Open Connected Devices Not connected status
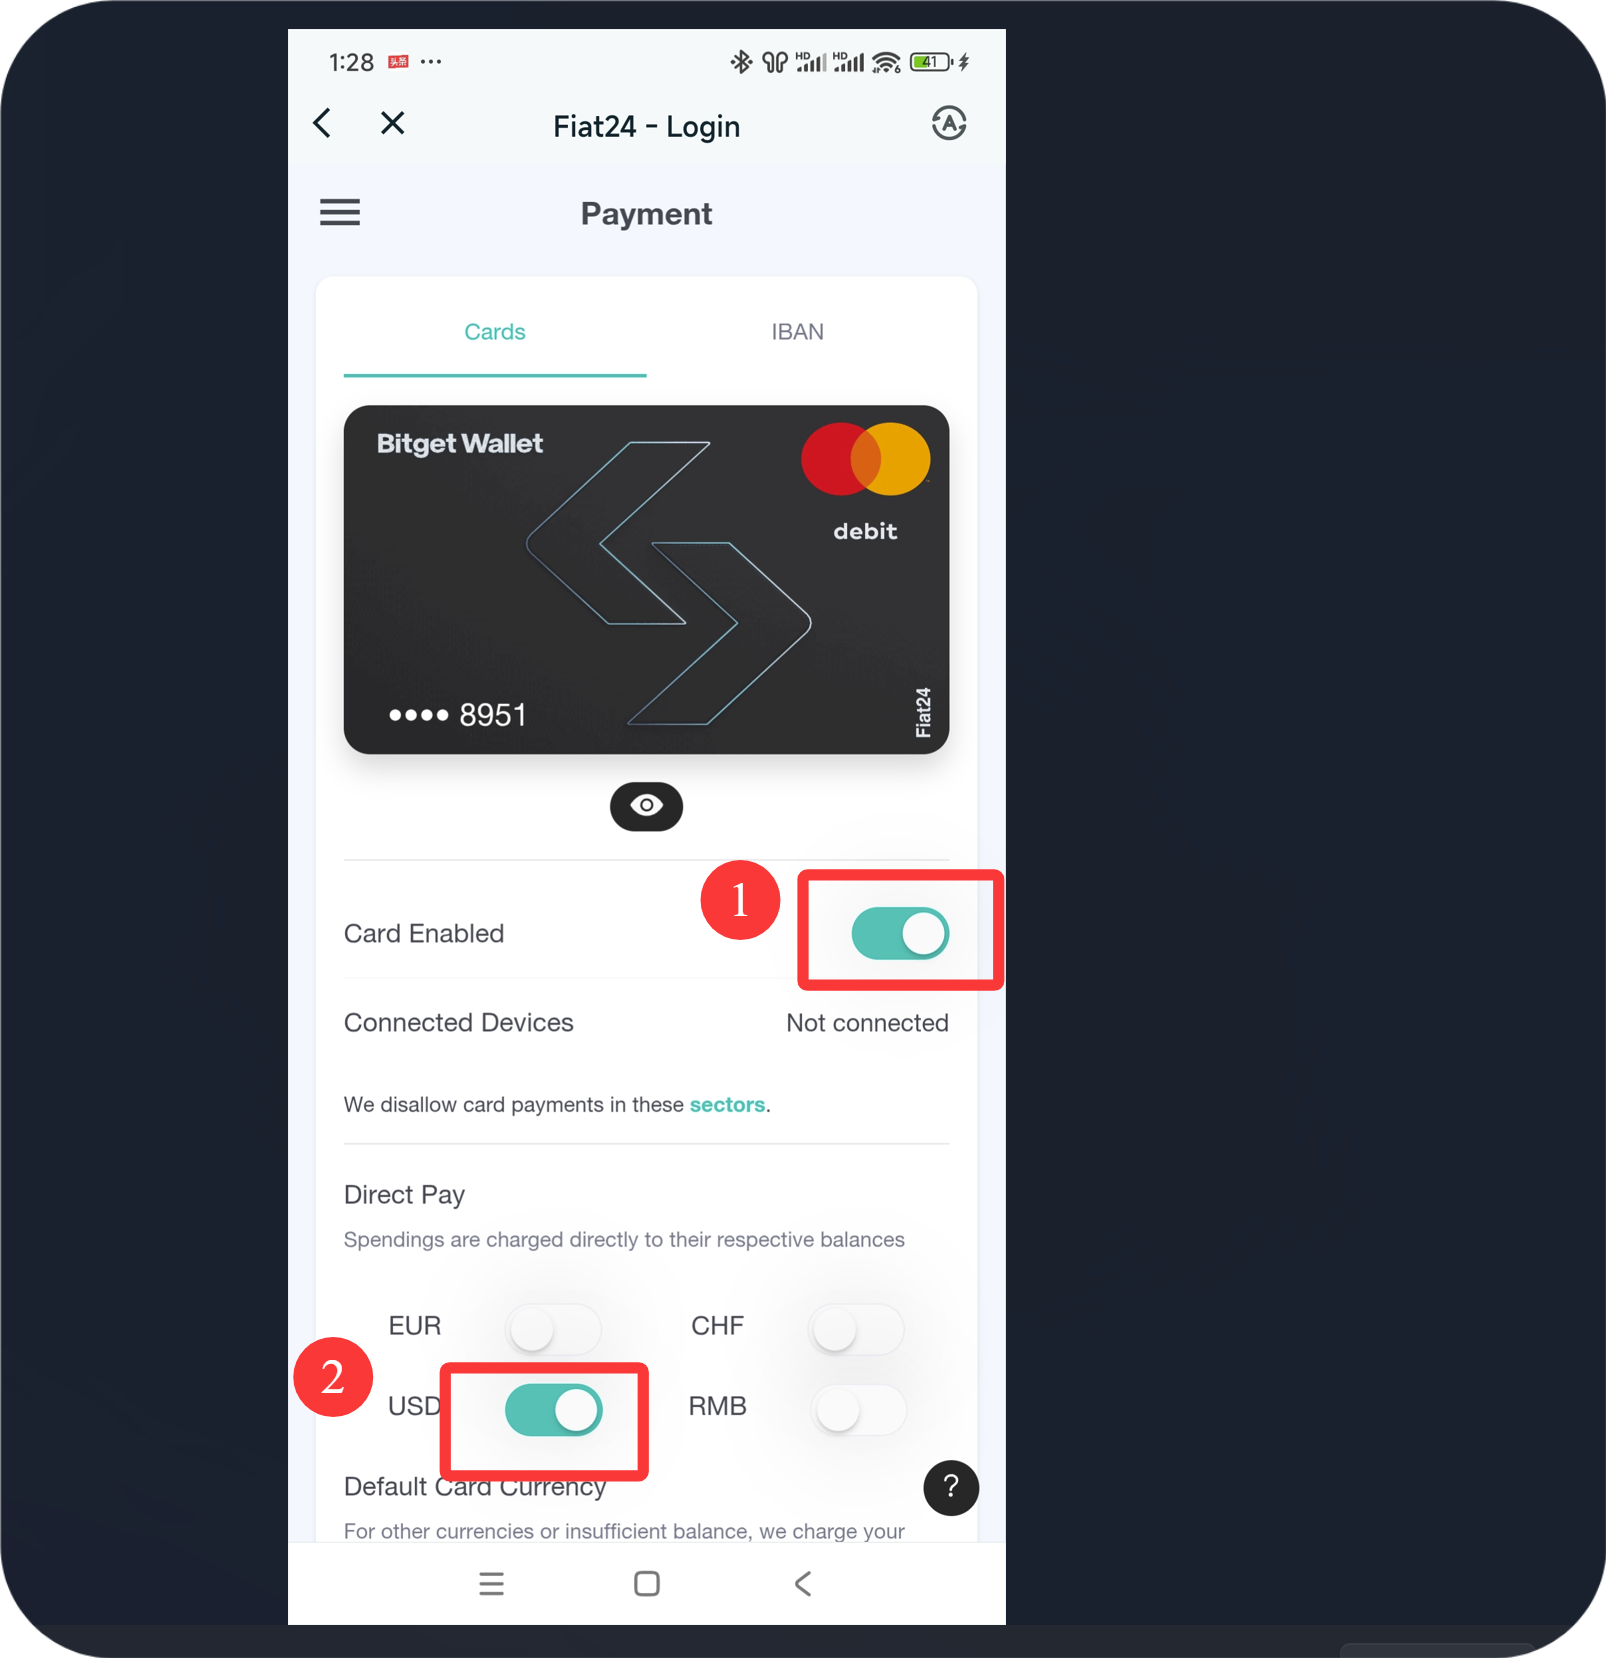 867,1023
